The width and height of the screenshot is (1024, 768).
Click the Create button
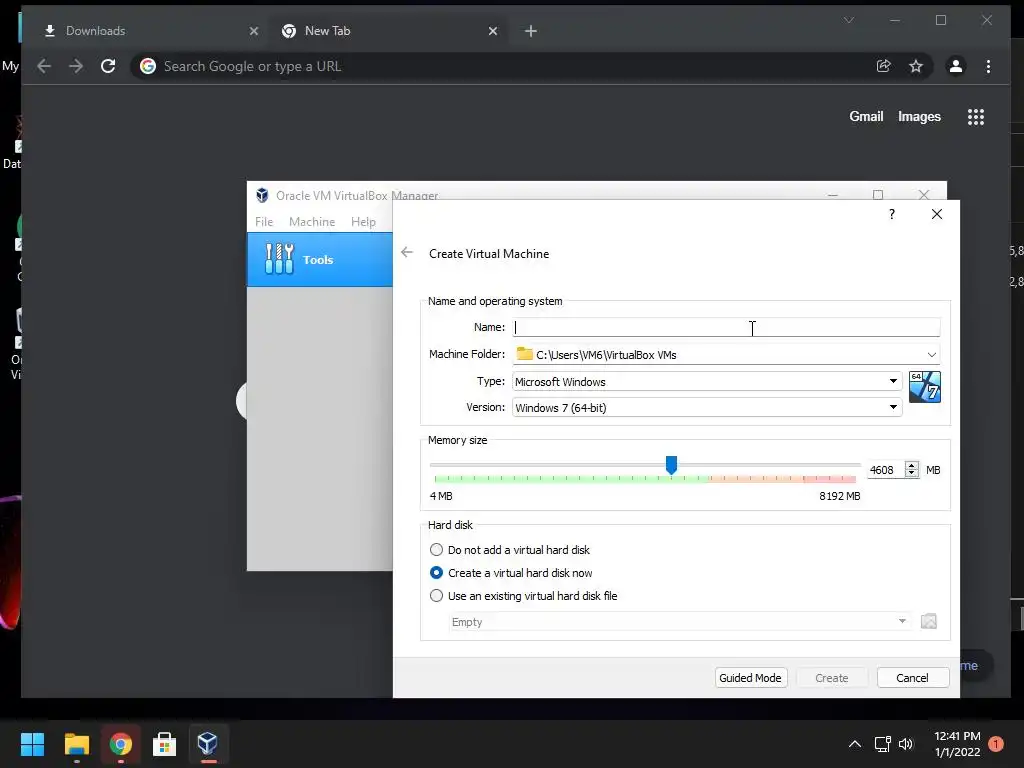(831, 678)
